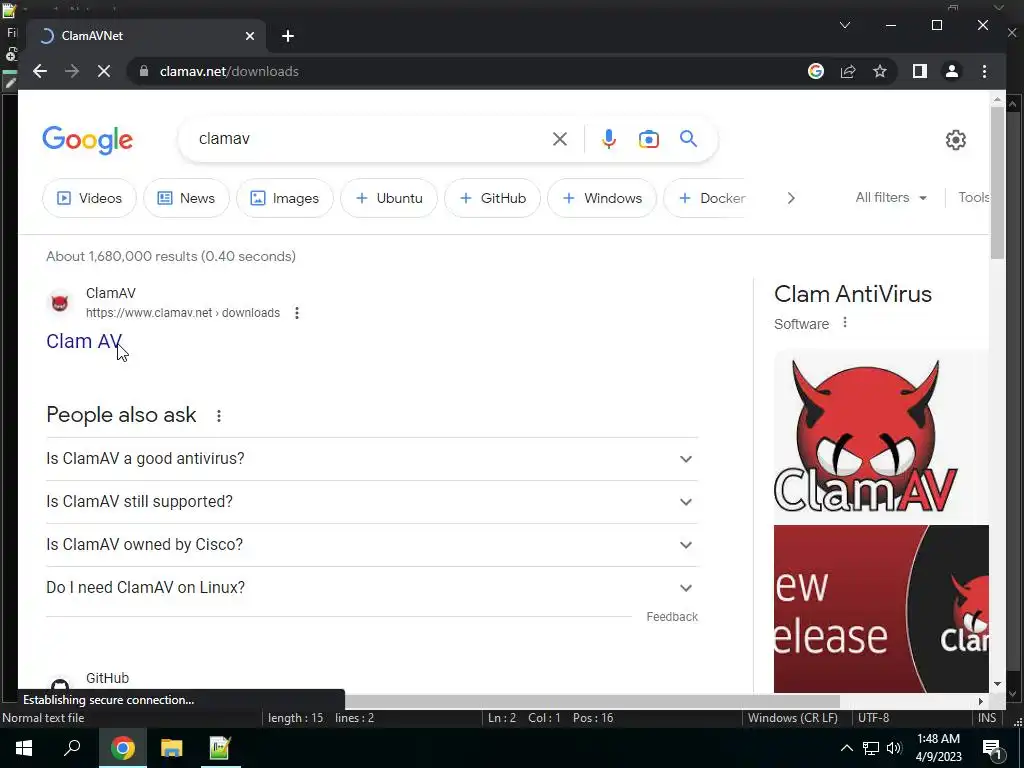Open the new release image thumbnail
The image size is (1024, 768).
pos(881,609)
